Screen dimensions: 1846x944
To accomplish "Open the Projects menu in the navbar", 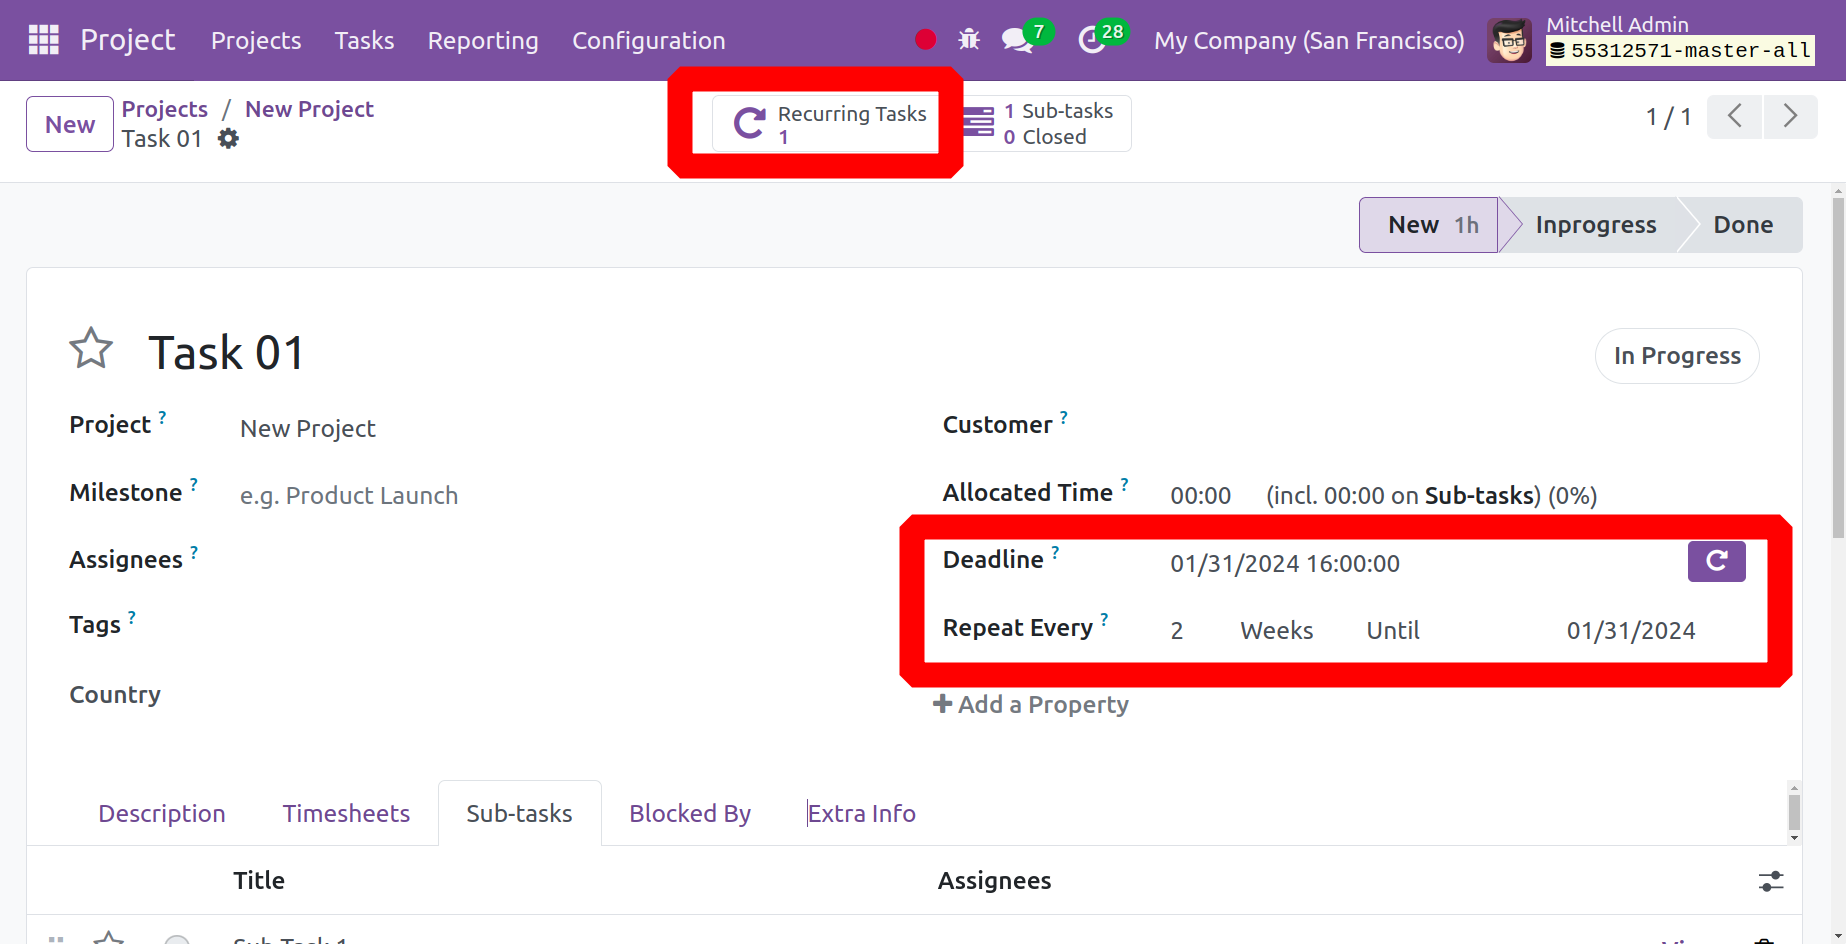I will [256, 40].
